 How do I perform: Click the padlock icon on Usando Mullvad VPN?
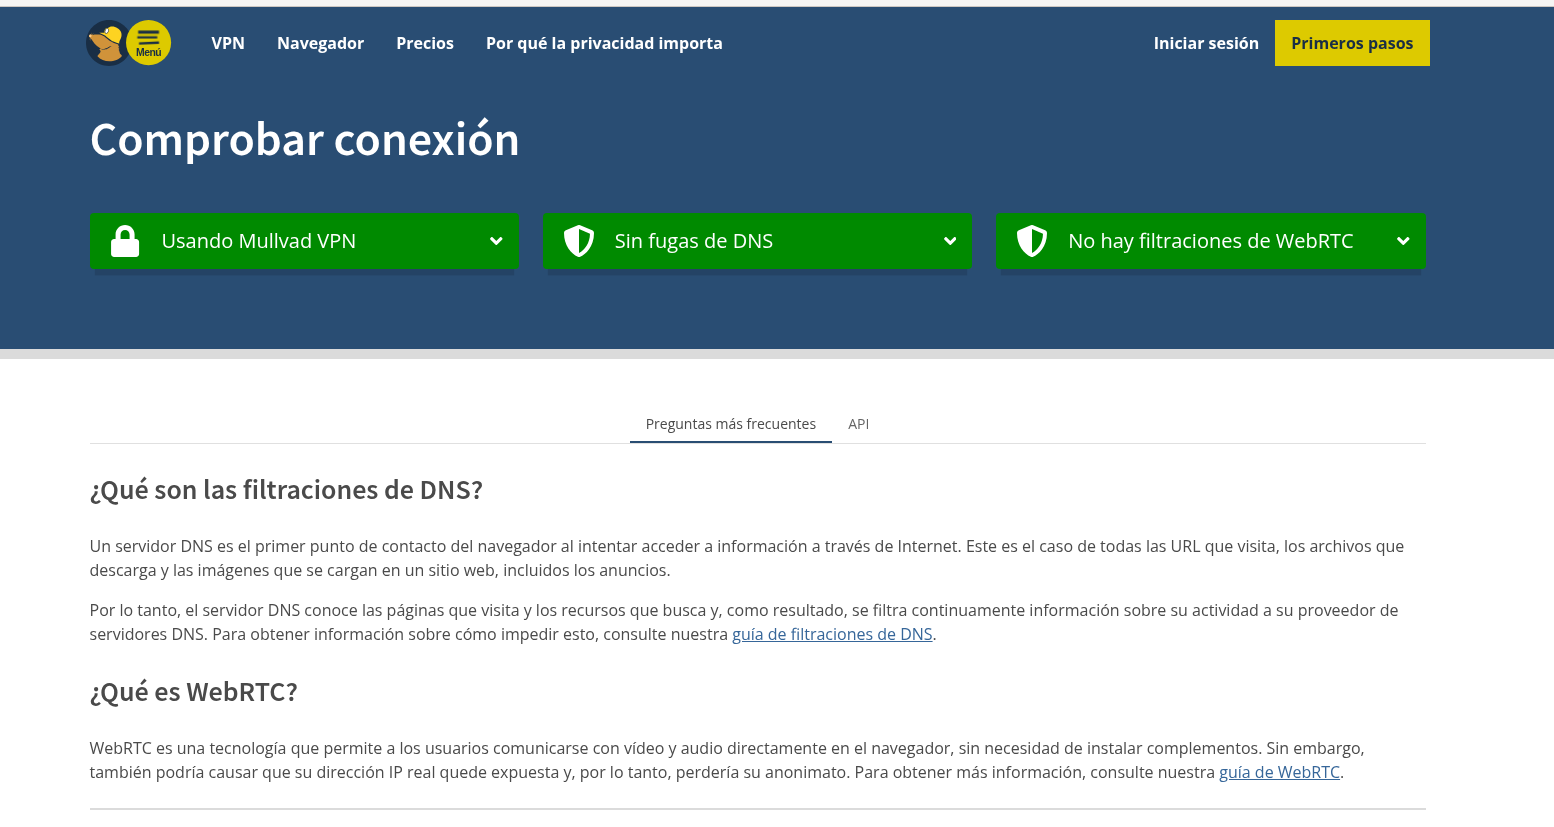click(x=125, y=241)
